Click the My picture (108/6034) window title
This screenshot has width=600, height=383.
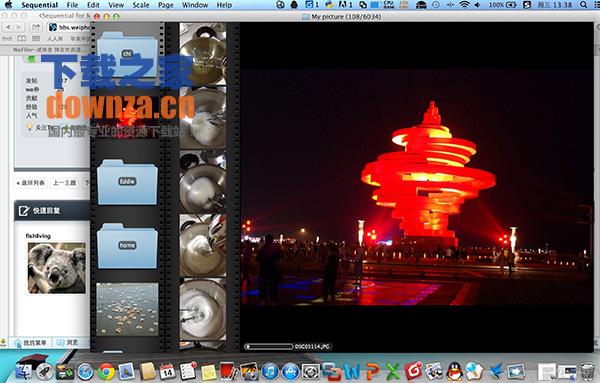tap(346, 16)
